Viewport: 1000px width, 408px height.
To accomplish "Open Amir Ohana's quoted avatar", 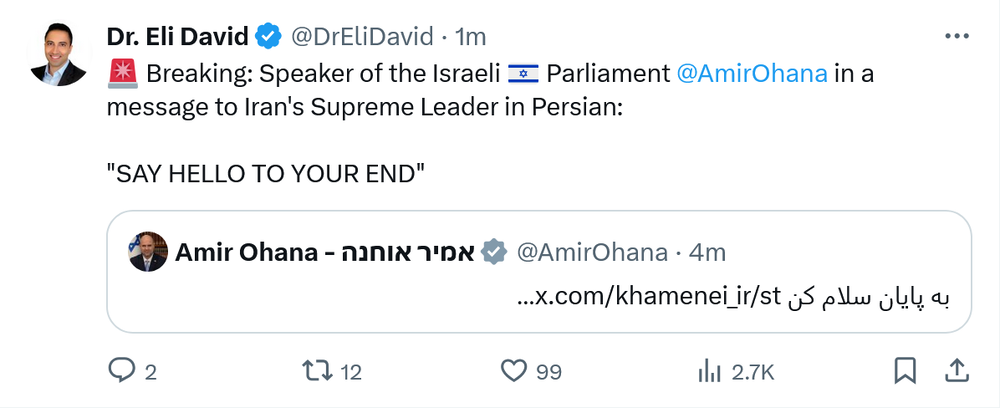I will 147,252.
